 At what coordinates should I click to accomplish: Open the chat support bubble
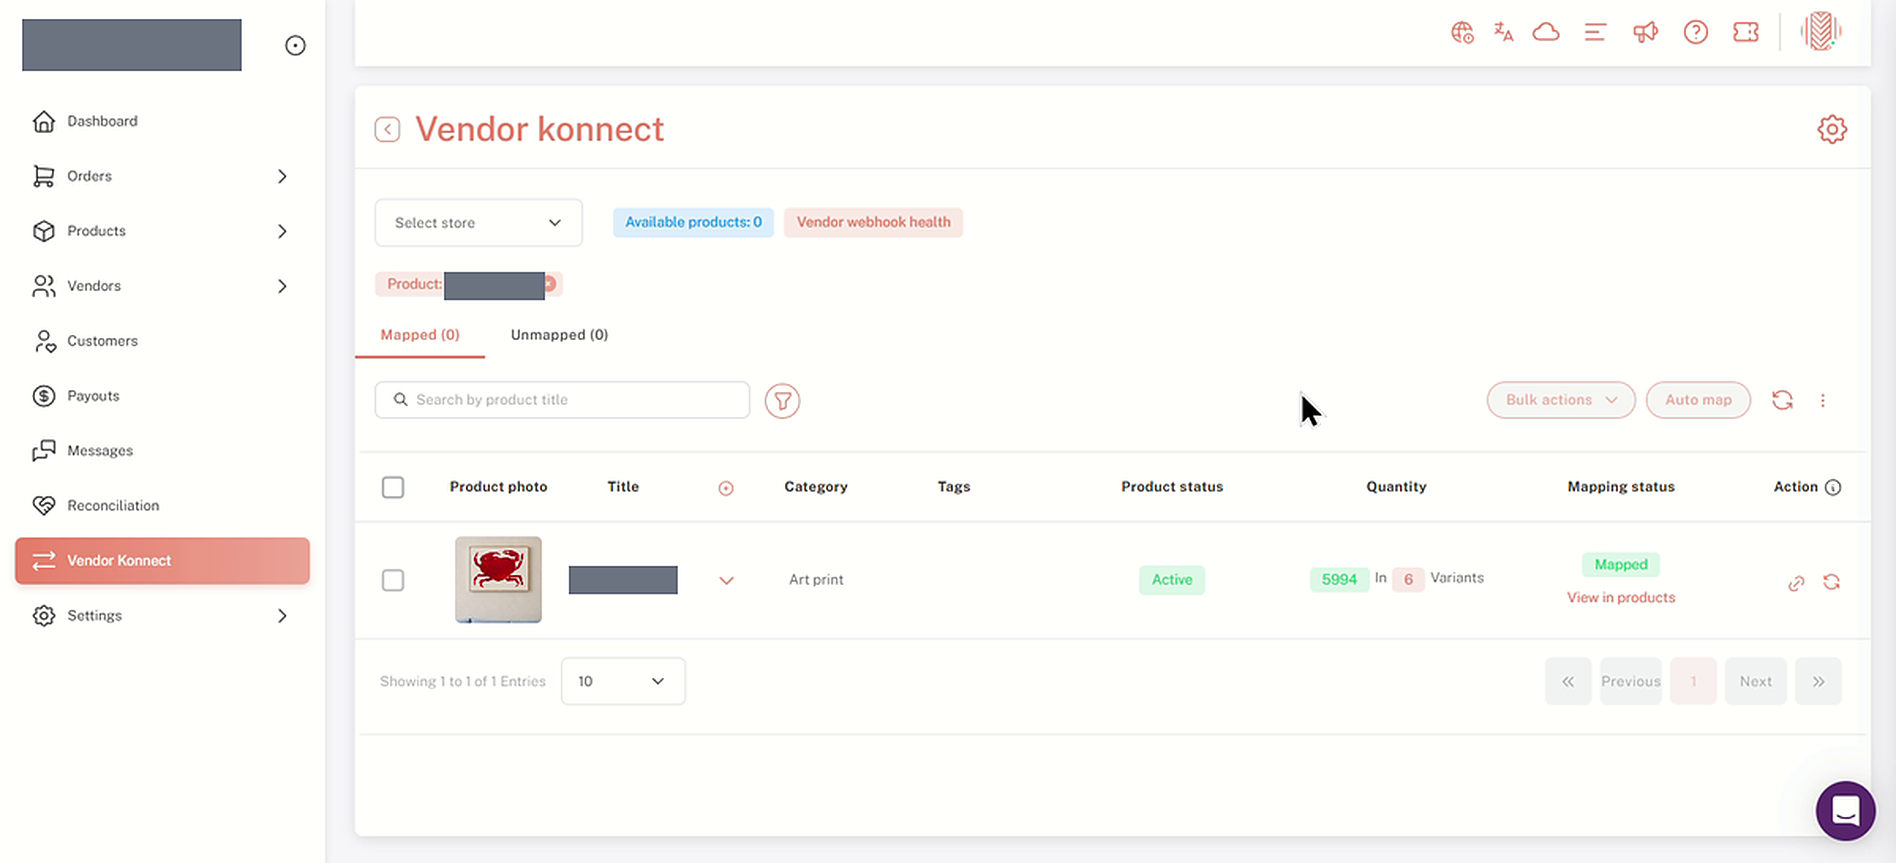1845,811
